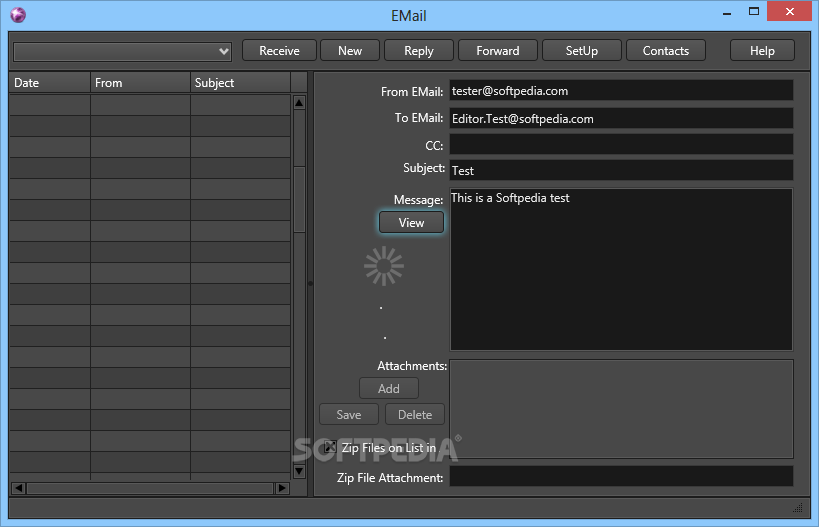The image size is (819, 527).
Task: Click the View button under Message
Action: pos(411,222)
